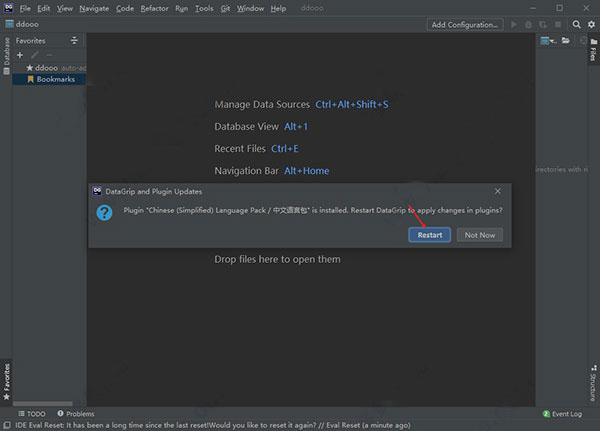The width and height of the screenshot is (600, 431).
Task: Open the Problems tool window
Action: 76,414
